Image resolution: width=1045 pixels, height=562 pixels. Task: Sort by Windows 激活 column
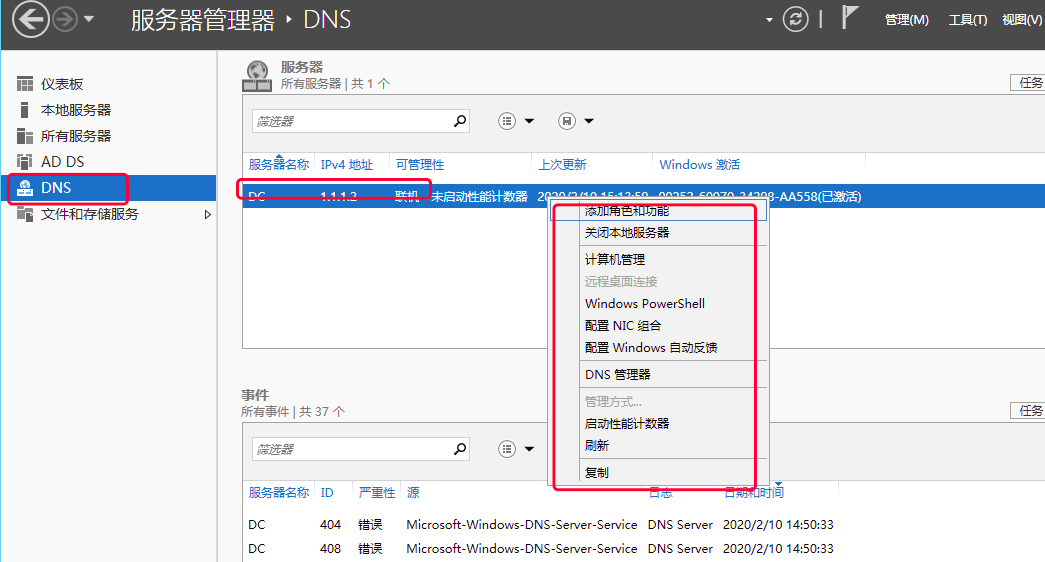699,165
